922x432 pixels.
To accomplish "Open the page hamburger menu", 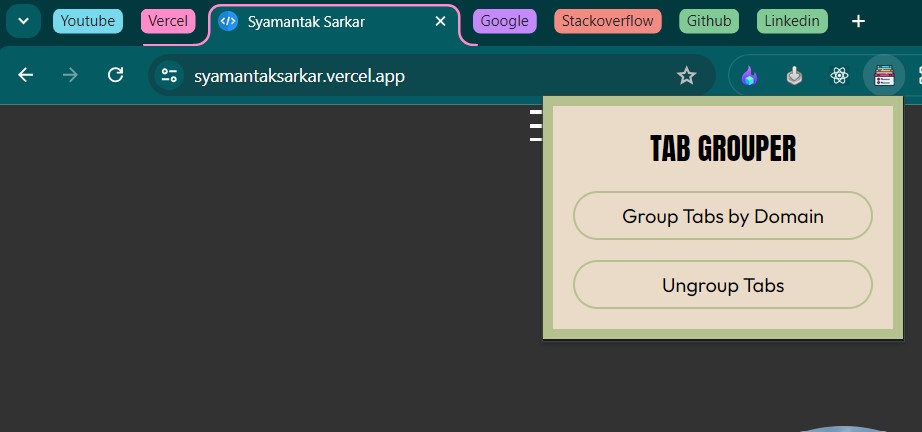I will coord(536,125).
